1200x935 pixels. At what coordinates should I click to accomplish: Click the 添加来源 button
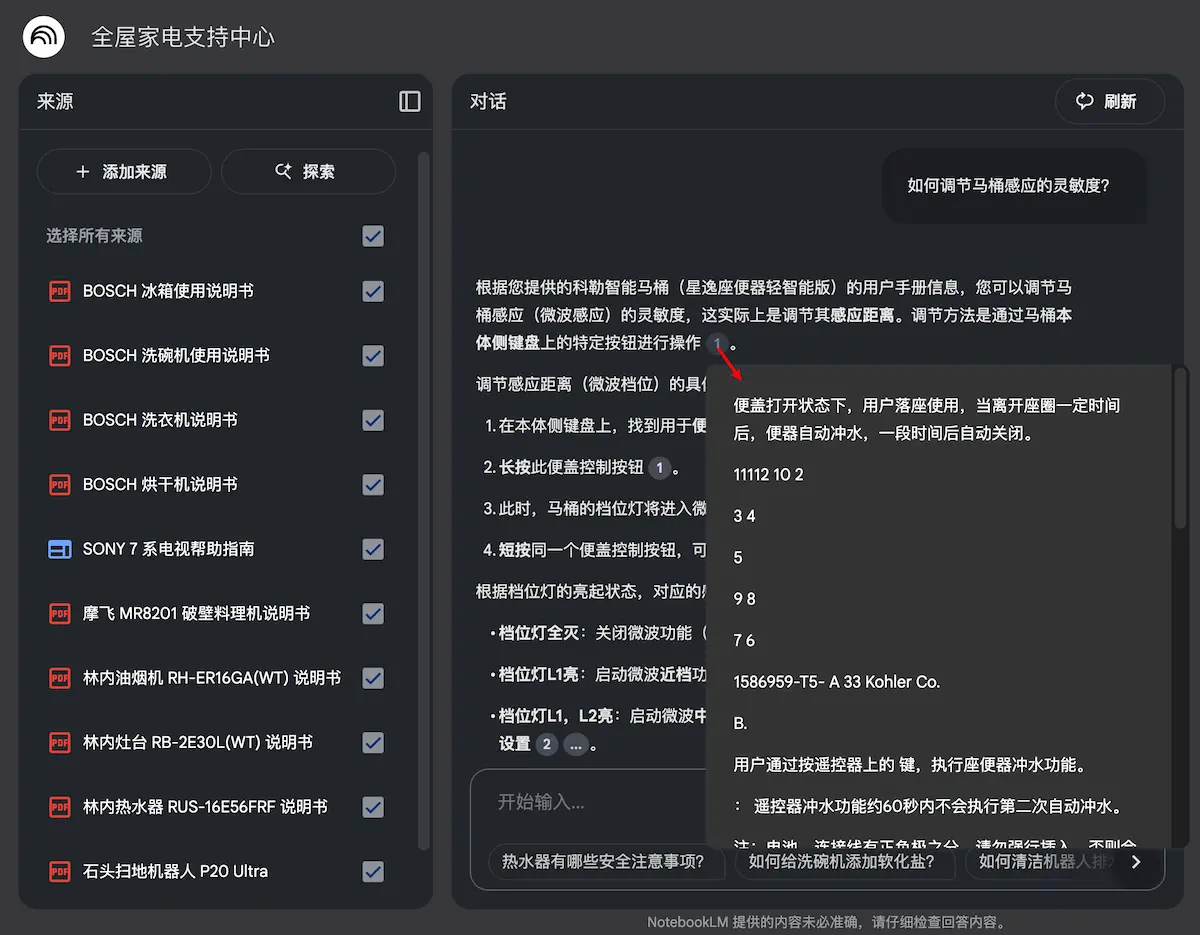(x=123, y=172)
